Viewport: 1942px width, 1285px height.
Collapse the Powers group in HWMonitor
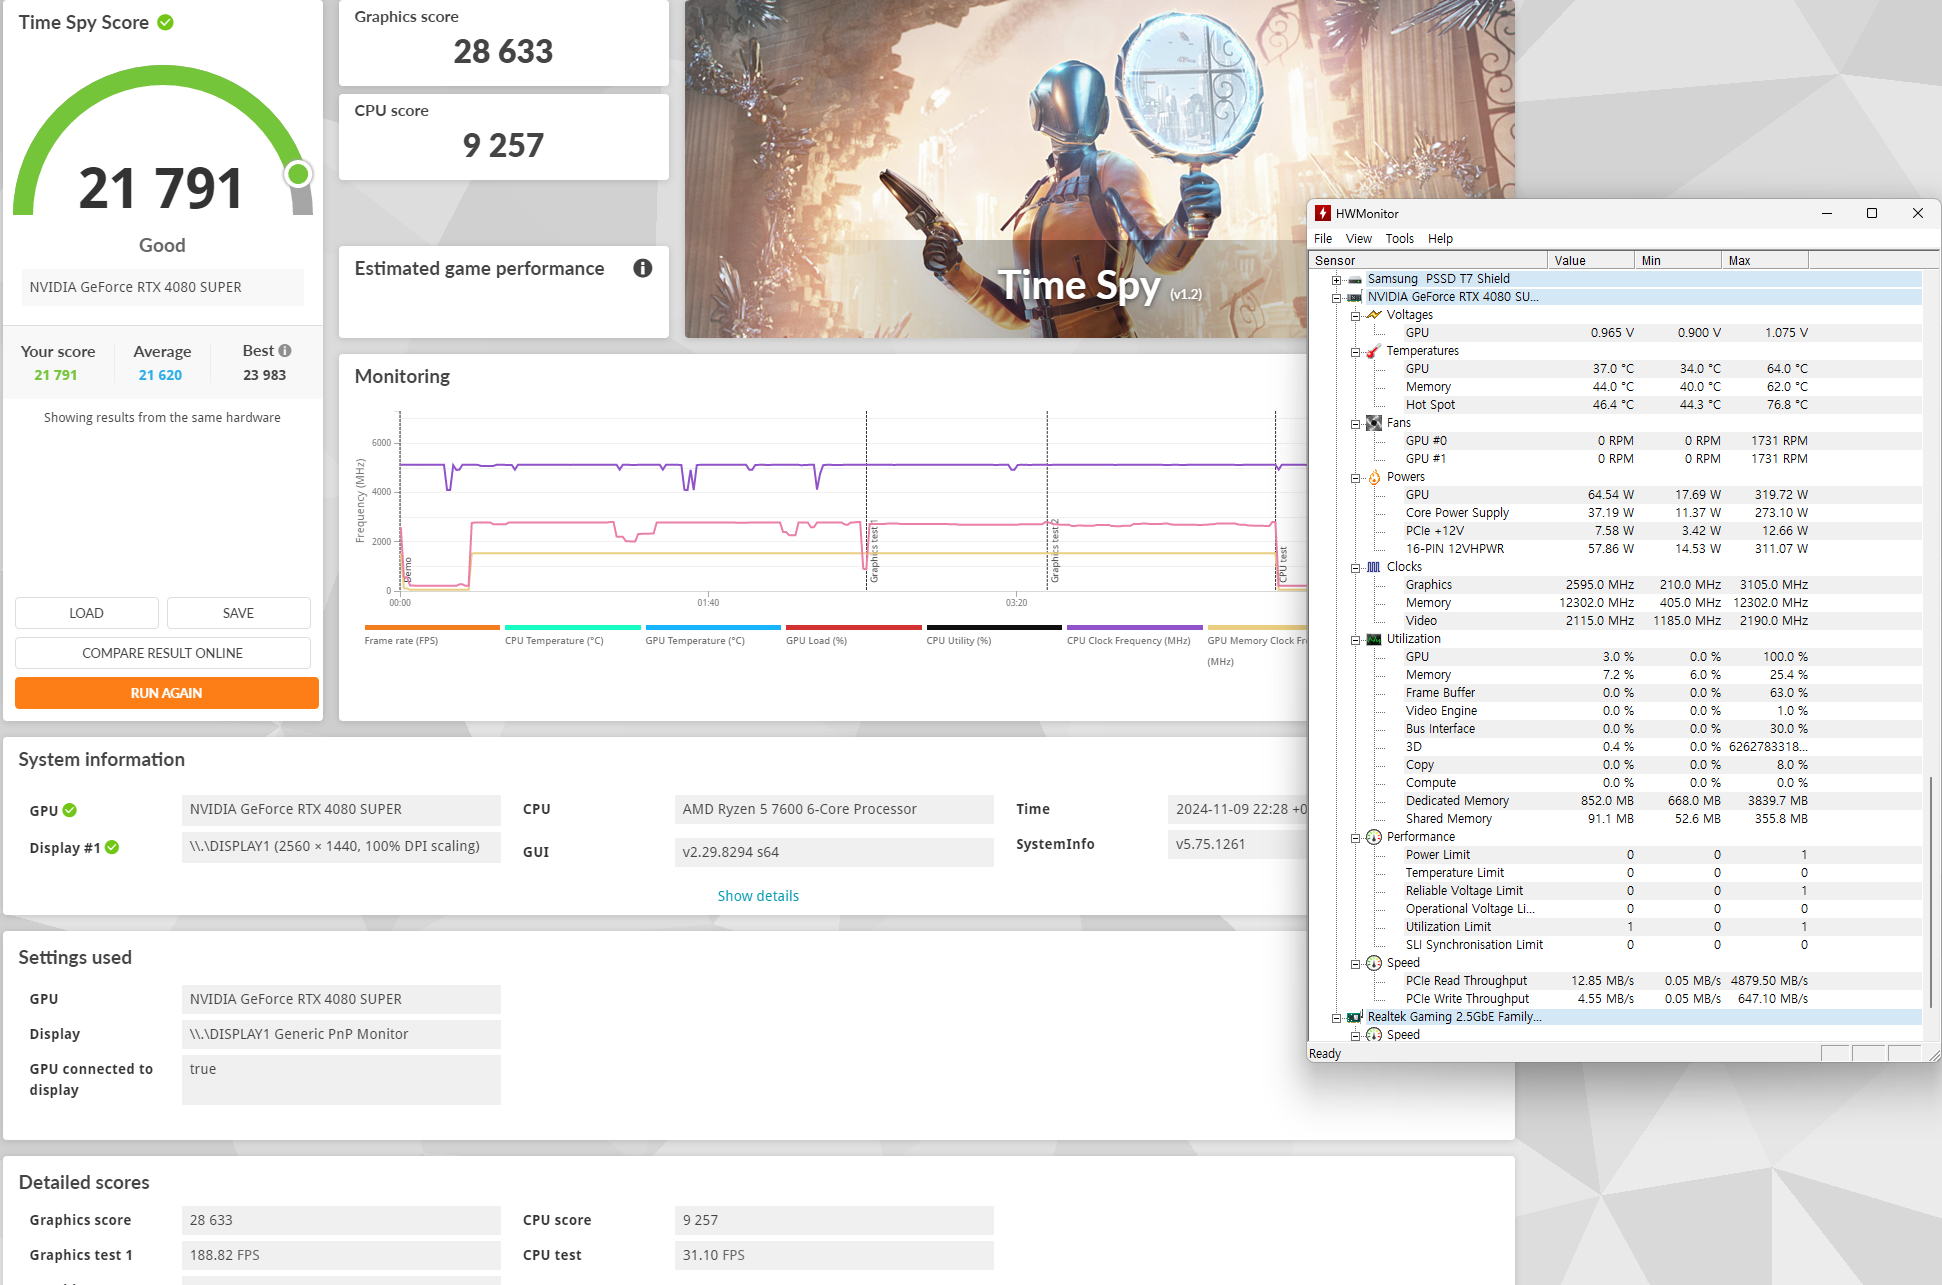tap(1355, 478)
